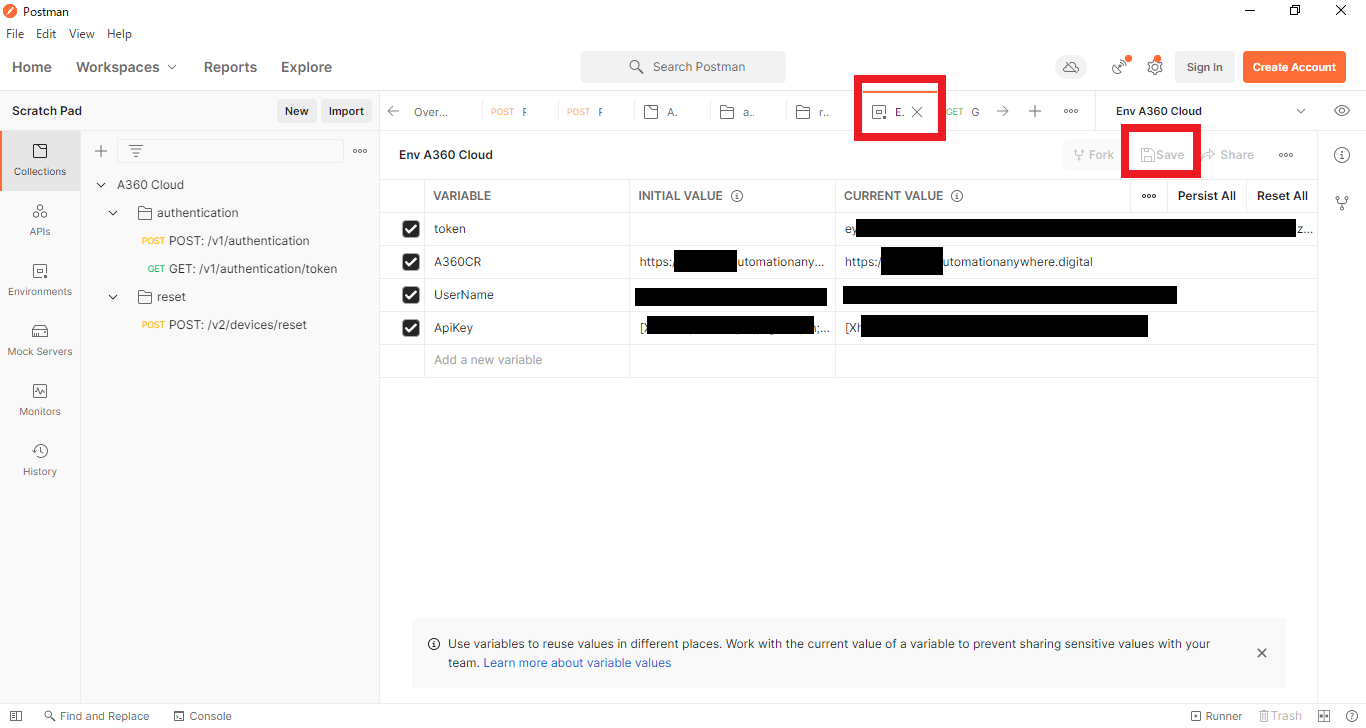1366x728 pixels.
Task: Click the plus icon to create a collection
Action: click(100, 151)
